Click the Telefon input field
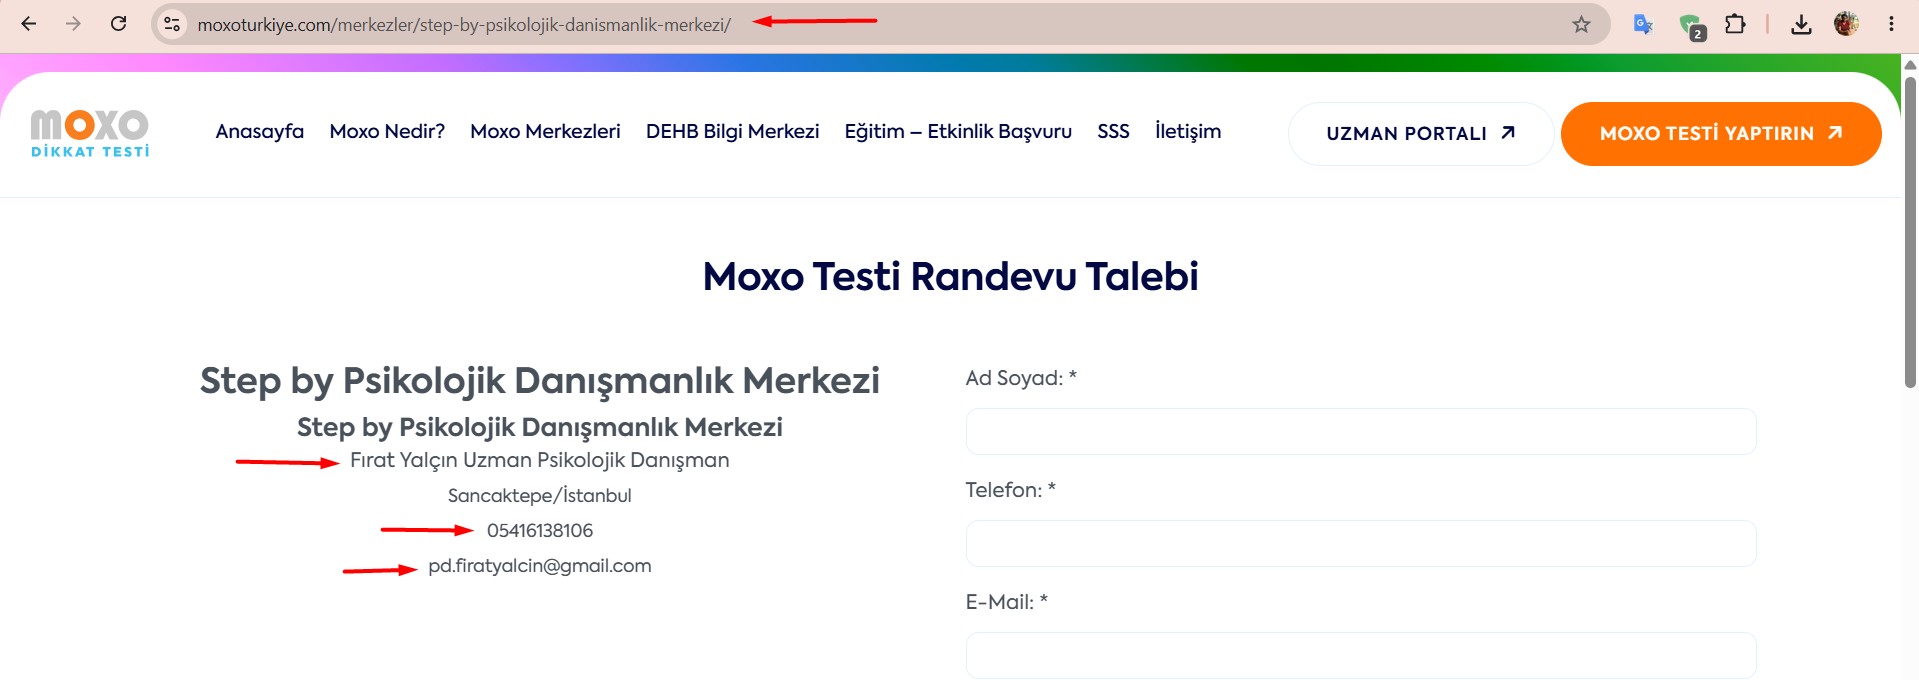This screenshot has height=680, width=1919. coord(1361,543)
